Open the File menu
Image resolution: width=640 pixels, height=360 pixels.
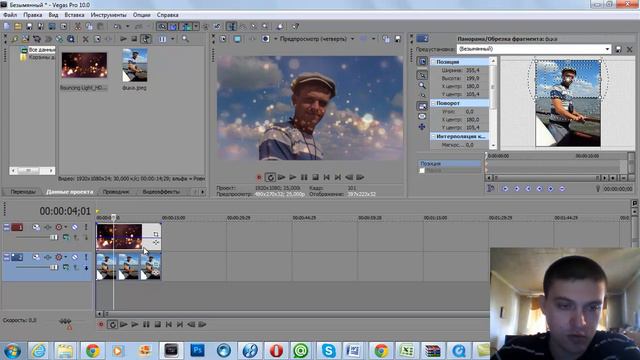pos(10,15)
